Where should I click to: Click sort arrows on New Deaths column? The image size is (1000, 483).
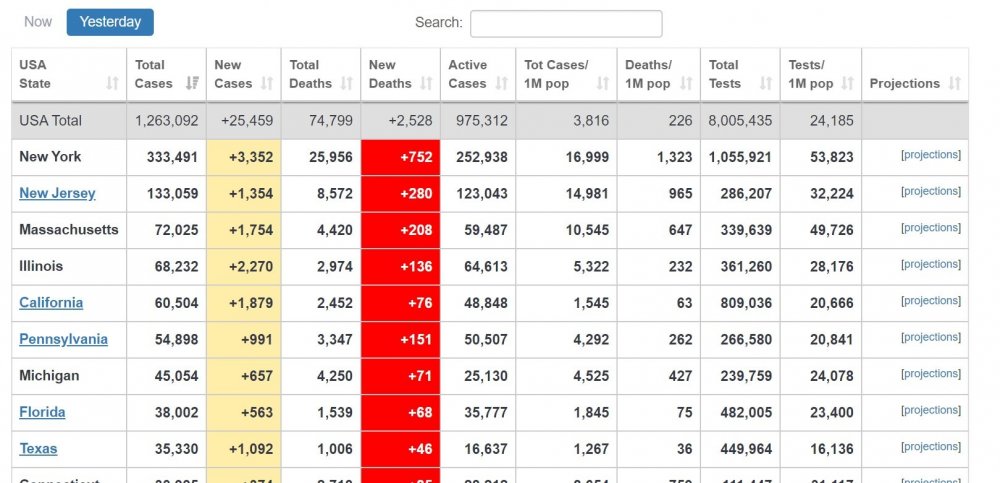pyautogui.click(x=426, y=84)
